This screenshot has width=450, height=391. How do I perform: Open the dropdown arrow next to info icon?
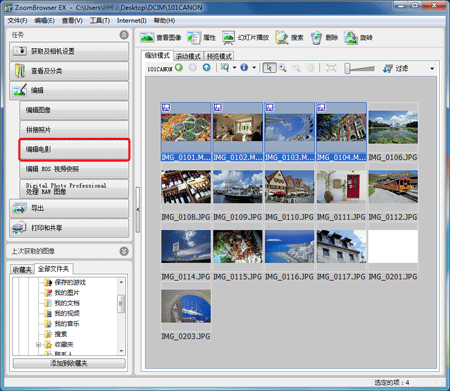tap(254, 68)
